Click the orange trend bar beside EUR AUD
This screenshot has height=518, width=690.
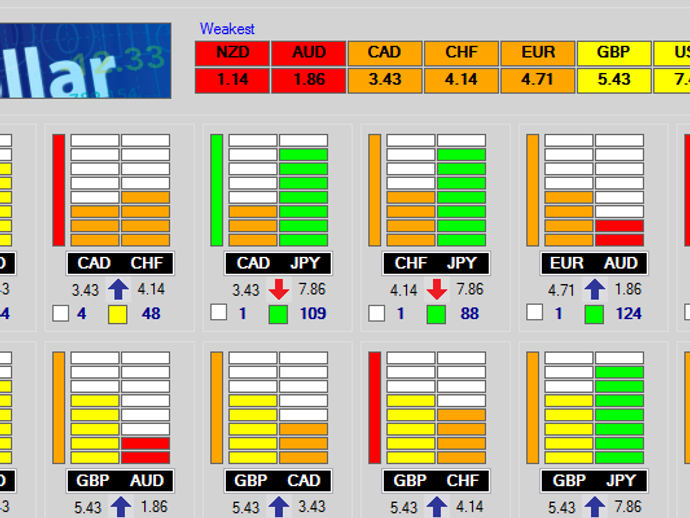pos(532,190)
